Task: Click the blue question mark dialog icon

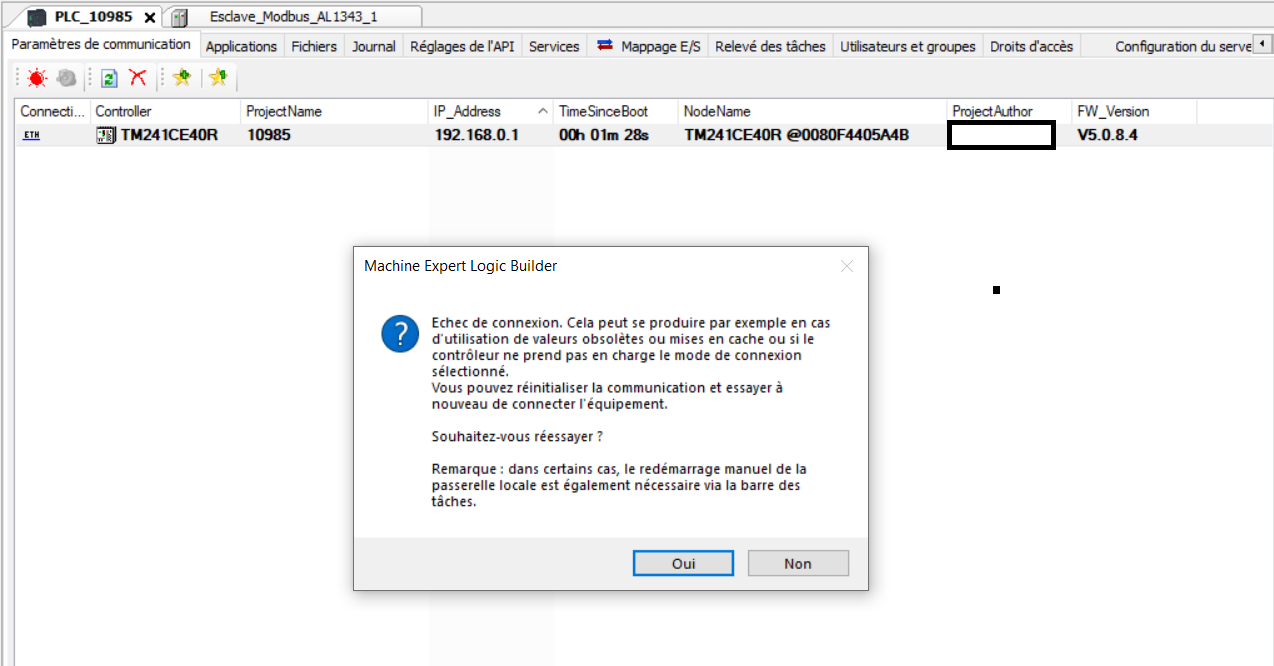Action: click(400, 333)
